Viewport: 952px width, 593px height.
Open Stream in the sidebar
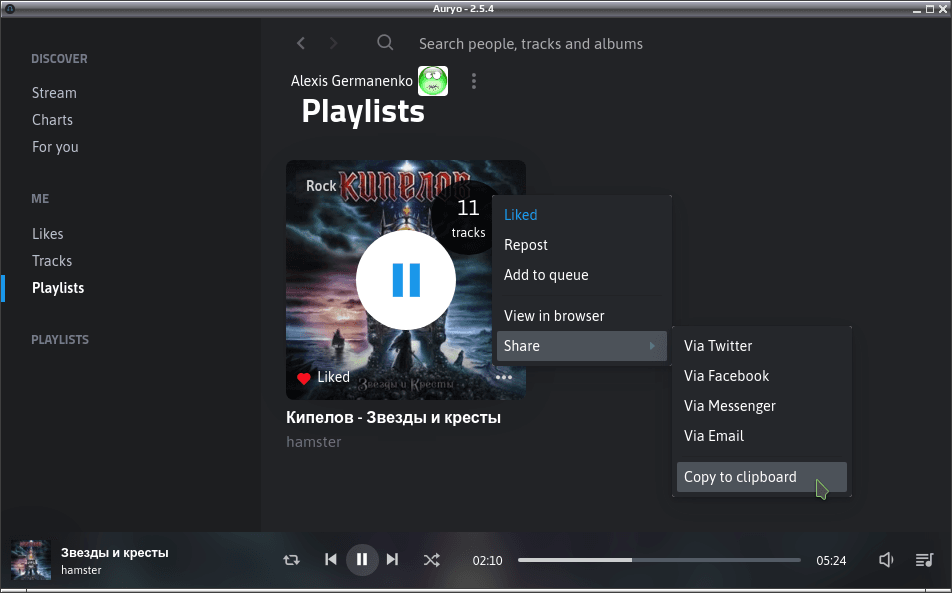54,93
